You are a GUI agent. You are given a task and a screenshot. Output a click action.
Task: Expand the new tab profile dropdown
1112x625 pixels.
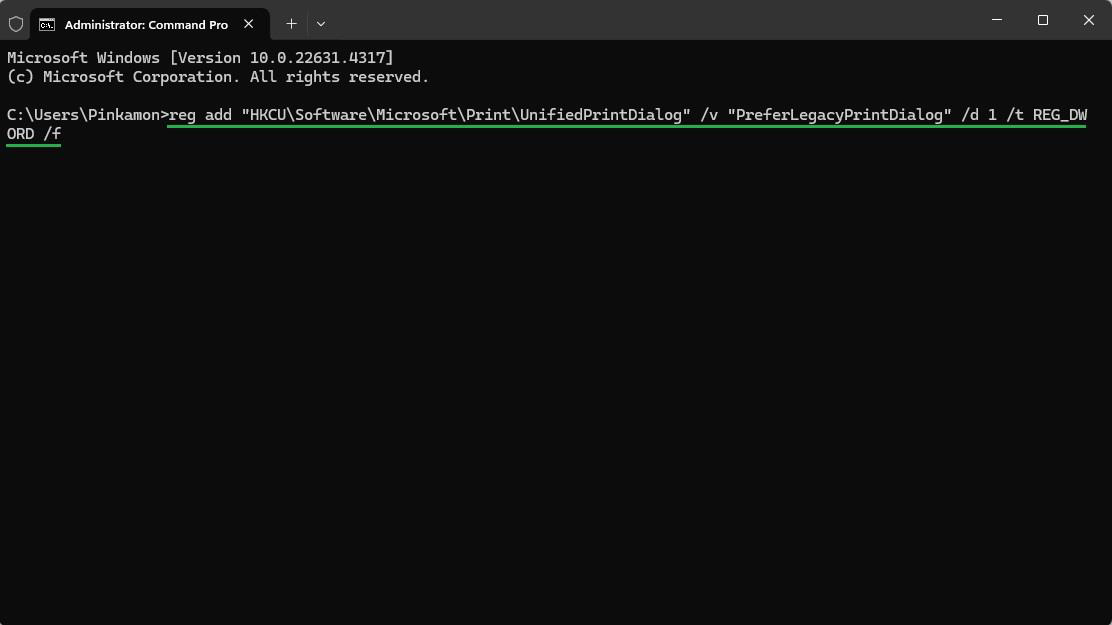[x=321, y=23]
